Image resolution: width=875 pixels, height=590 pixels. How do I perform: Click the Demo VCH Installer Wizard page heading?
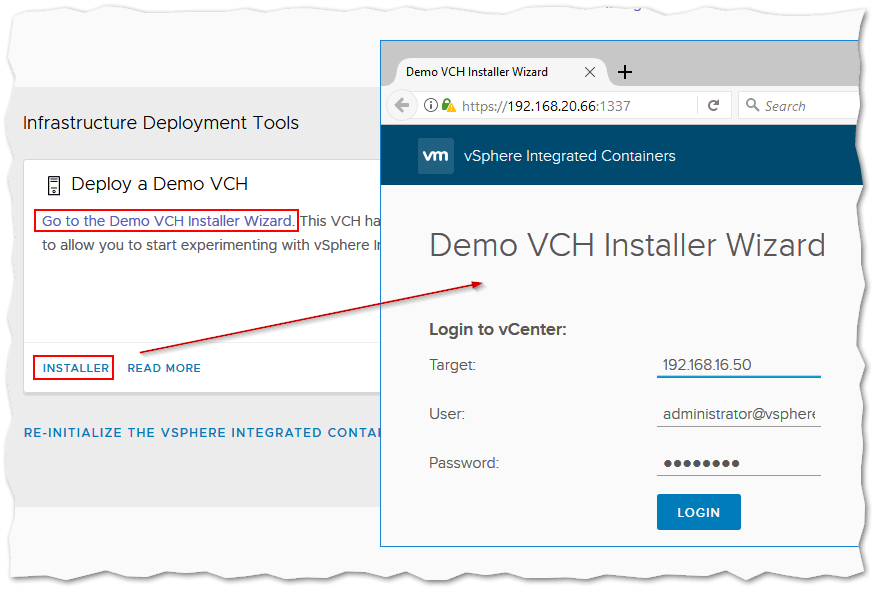click(x=627, y=246)
